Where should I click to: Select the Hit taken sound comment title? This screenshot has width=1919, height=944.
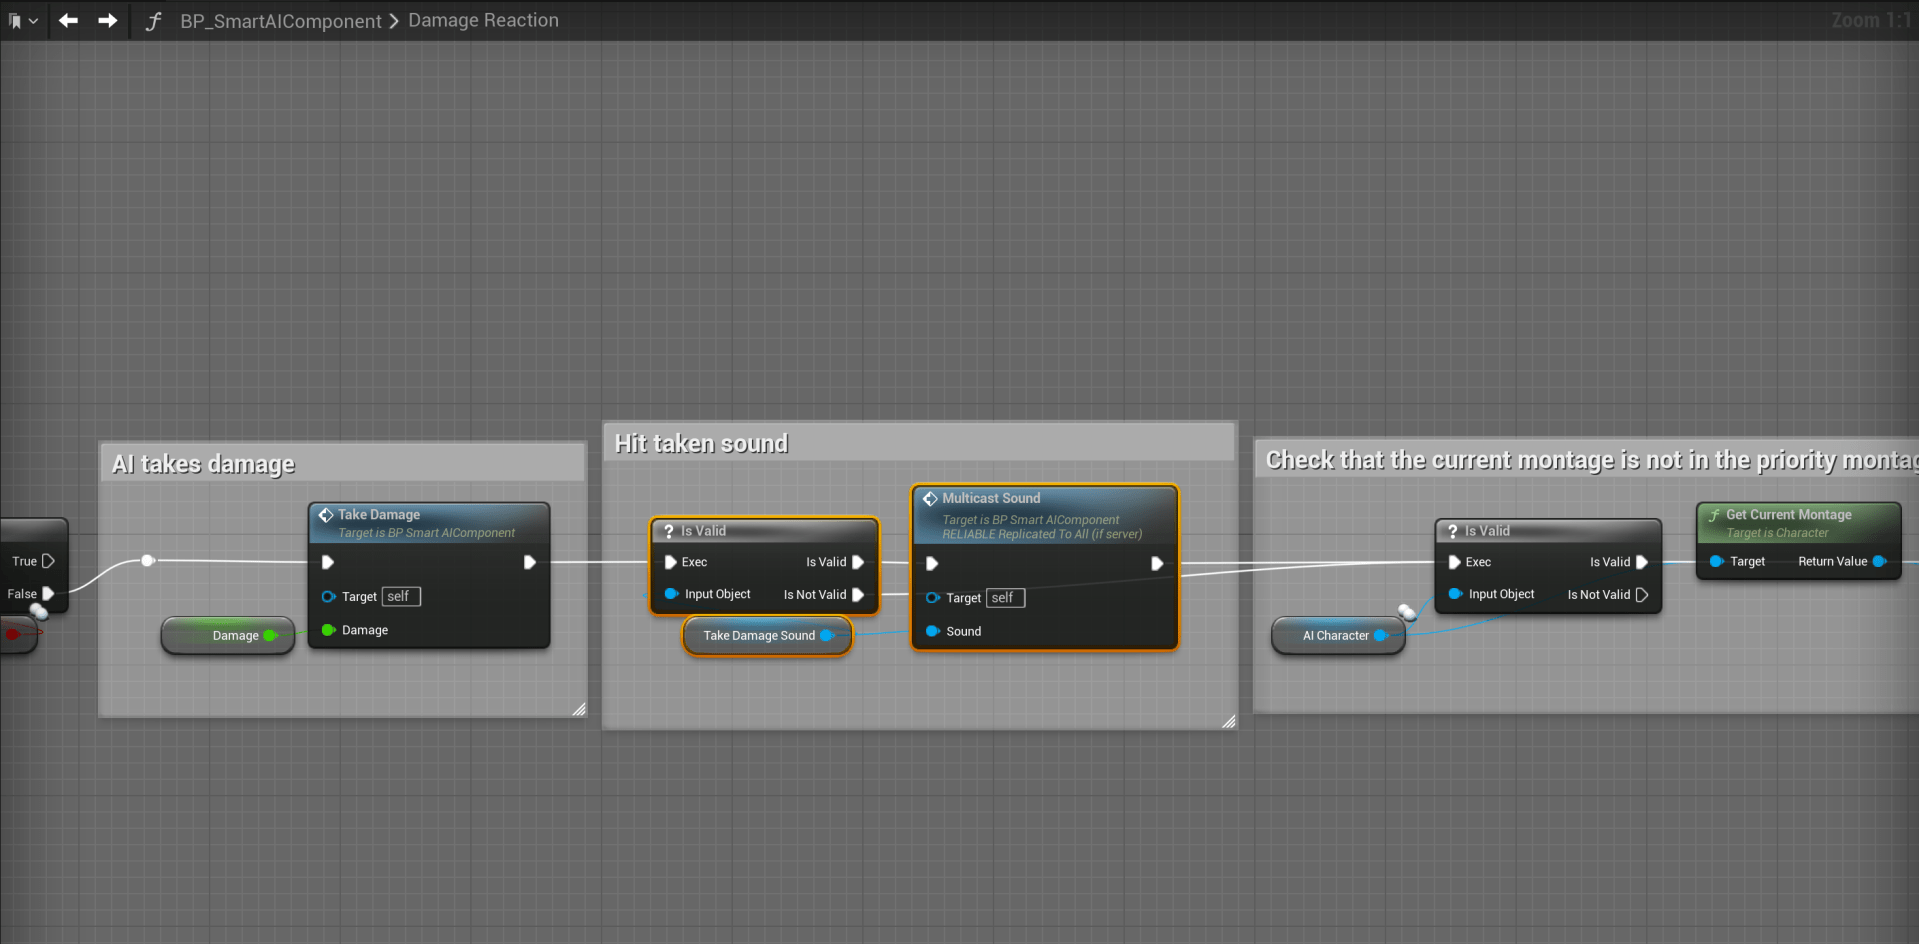point(701,444)
